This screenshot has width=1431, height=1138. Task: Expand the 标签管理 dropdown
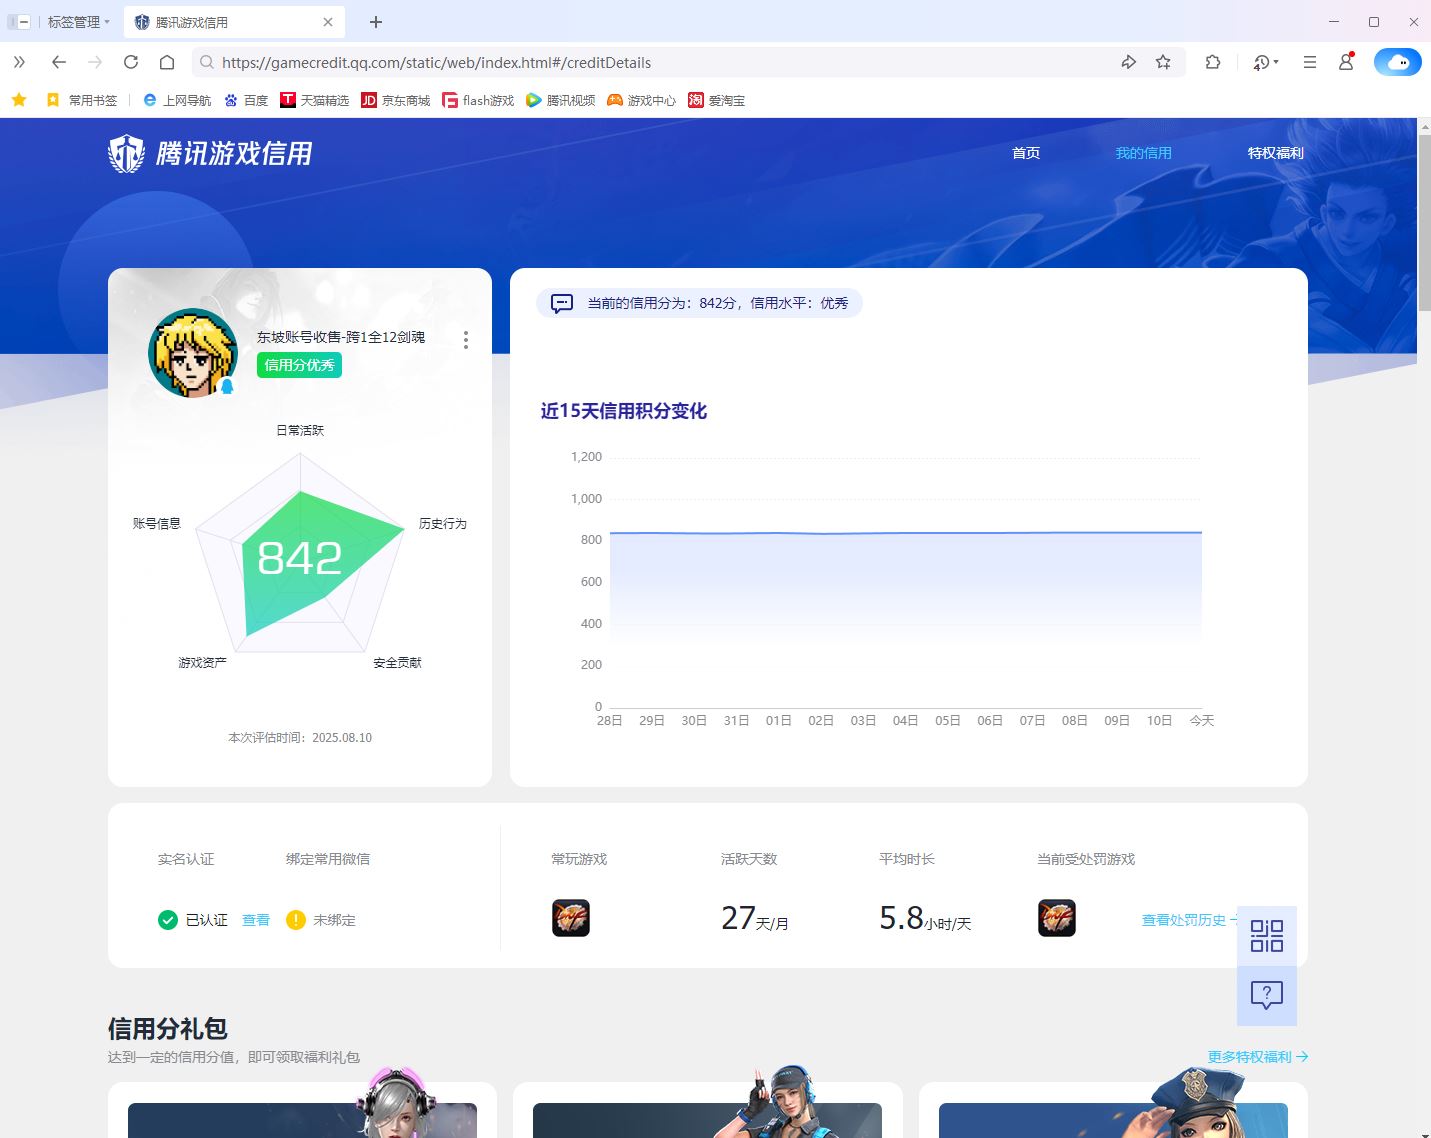[x=77, y=21]
